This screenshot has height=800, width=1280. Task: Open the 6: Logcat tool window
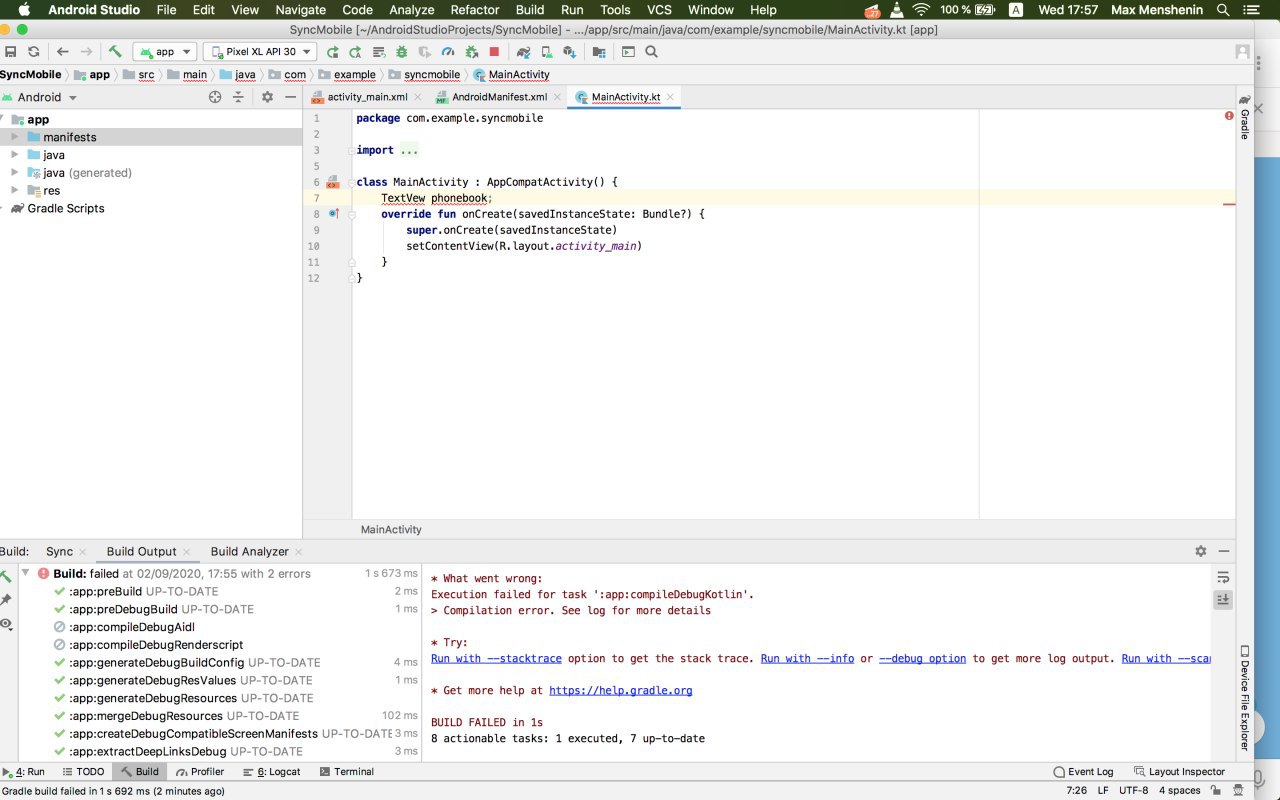click(x=270, y=772)
